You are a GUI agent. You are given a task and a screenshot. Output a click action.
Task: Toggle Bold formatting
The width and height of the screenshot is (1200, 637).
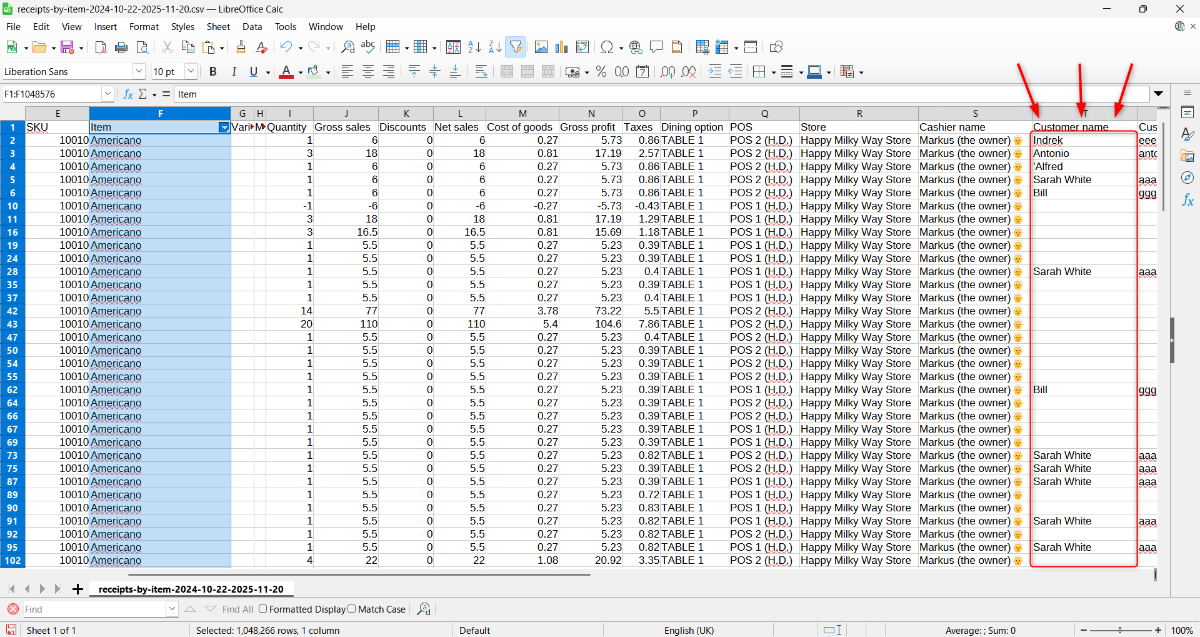point(212,72)
